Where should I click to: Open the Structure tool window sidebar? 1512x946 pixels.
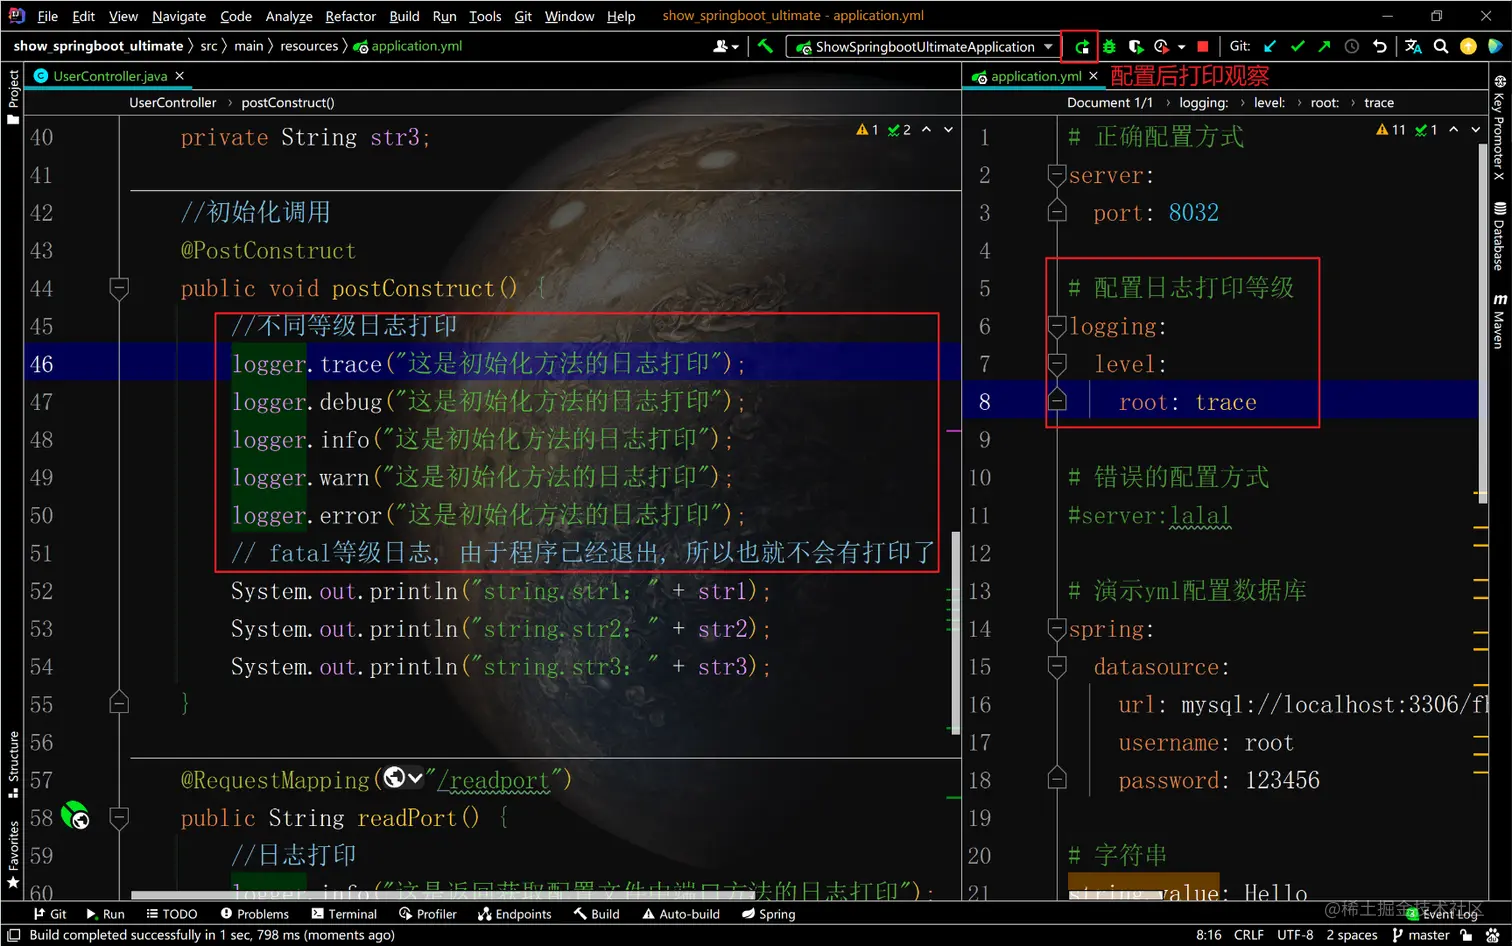point(13,765)
